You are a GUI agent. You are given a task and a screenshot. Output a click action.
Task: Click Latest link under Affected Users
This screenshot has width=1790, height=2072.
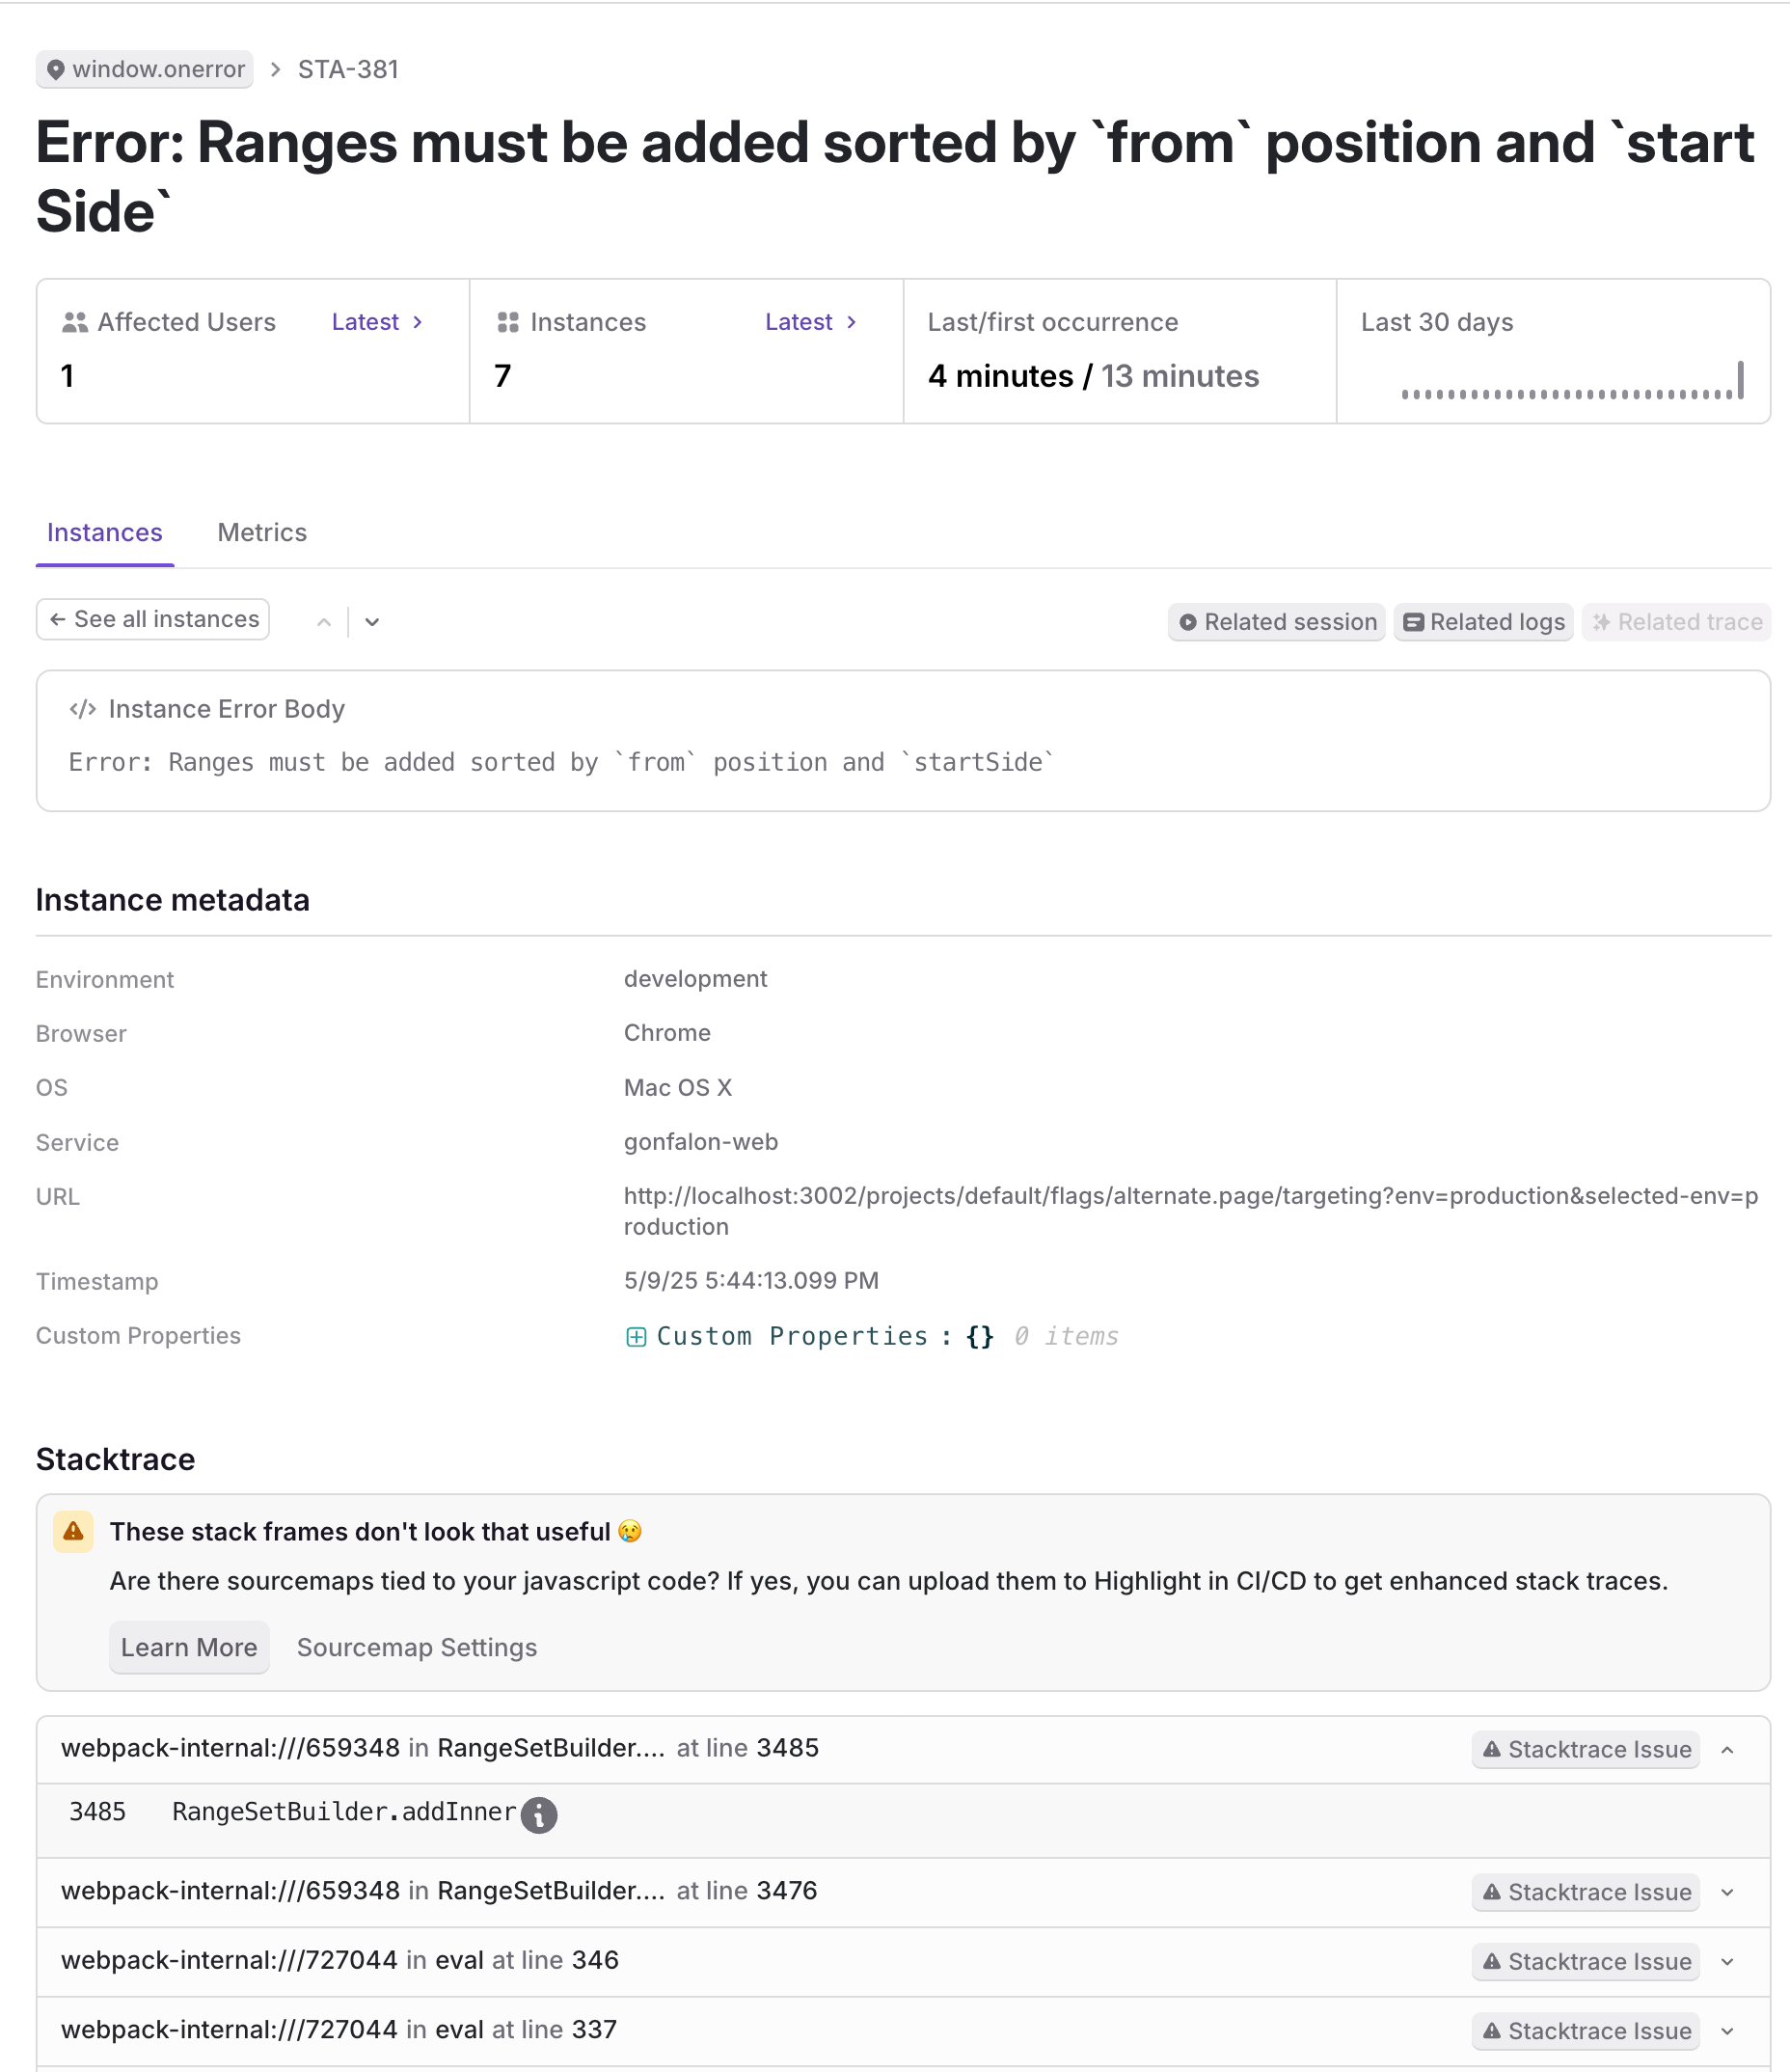[x=377, y=322]
